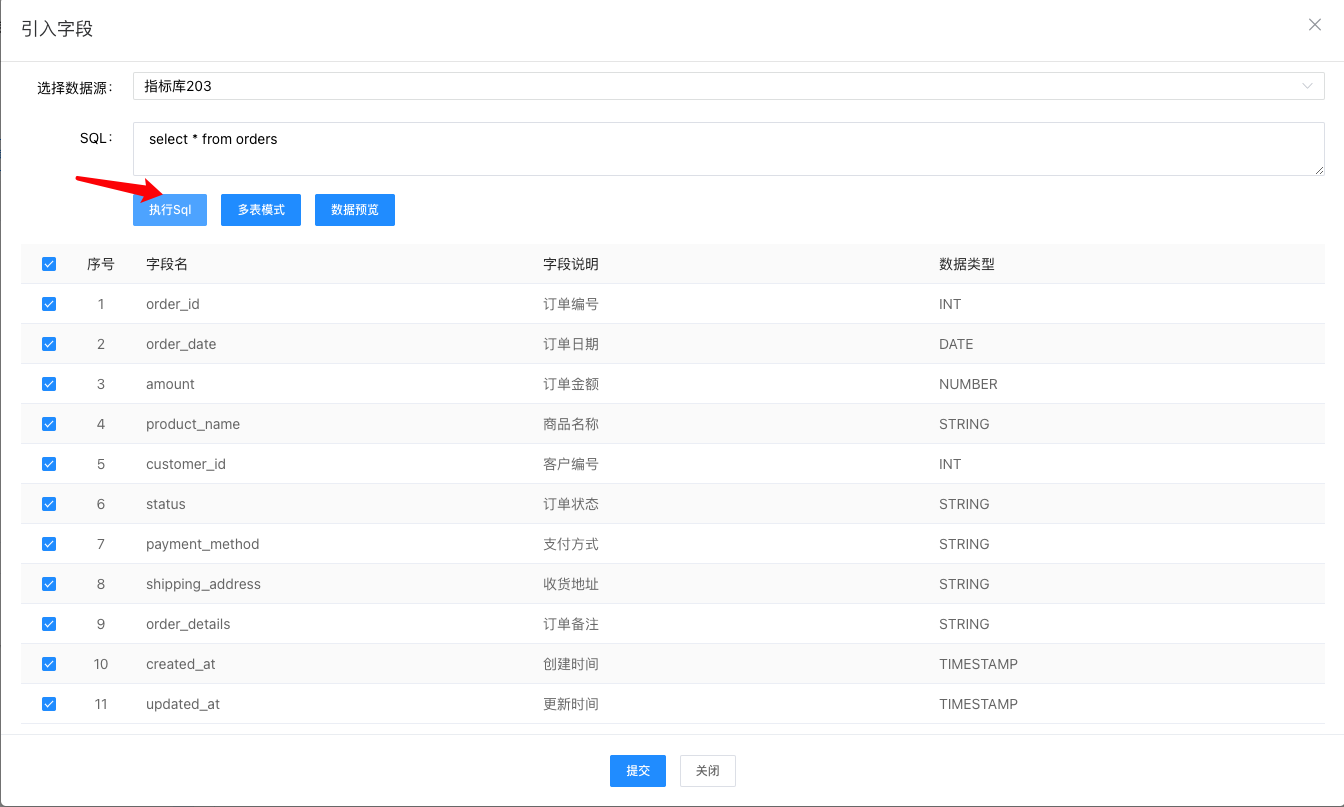Run the query with 执行Sql button
This screenshot has width=1344, height=807.
170,210
